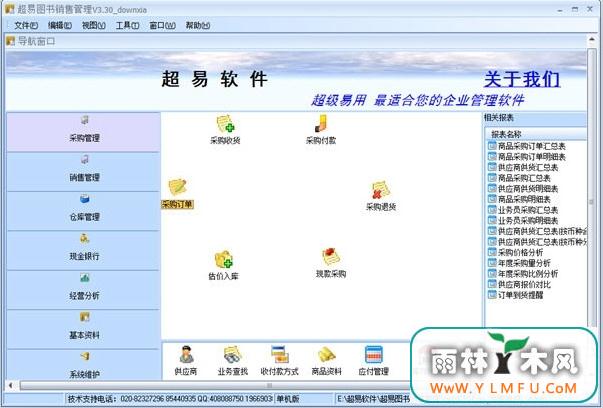
Task: Select 采购管理 in the sidebar
Action: [x=83, y=132]
